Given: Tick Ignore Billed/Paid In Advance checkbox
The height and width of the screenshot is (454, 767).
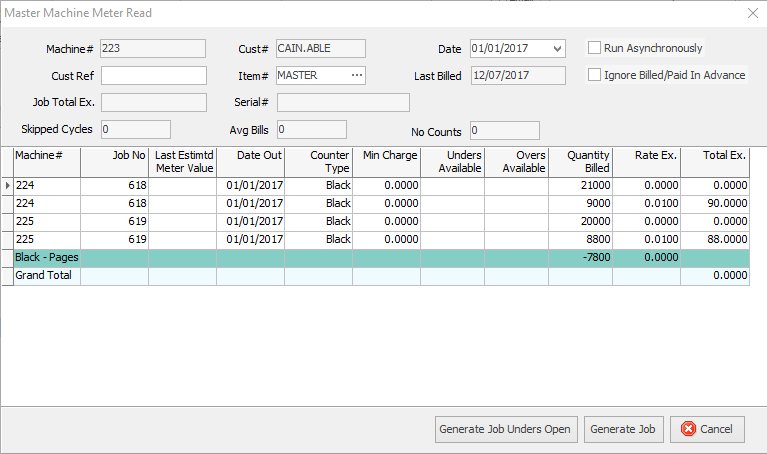Looking at the screenshot, I should point(594,75).
